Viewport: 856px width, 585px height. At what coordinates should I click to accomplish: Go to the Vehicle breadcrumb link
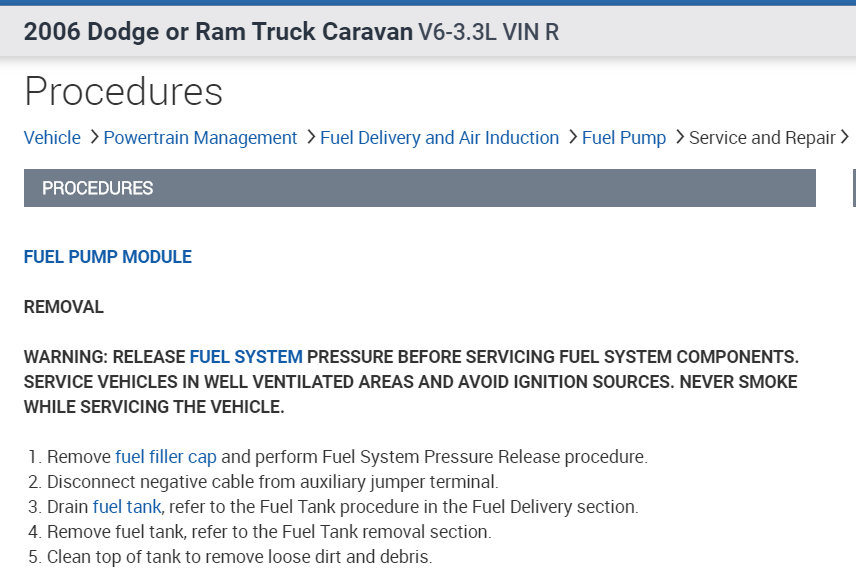(52, 138)
